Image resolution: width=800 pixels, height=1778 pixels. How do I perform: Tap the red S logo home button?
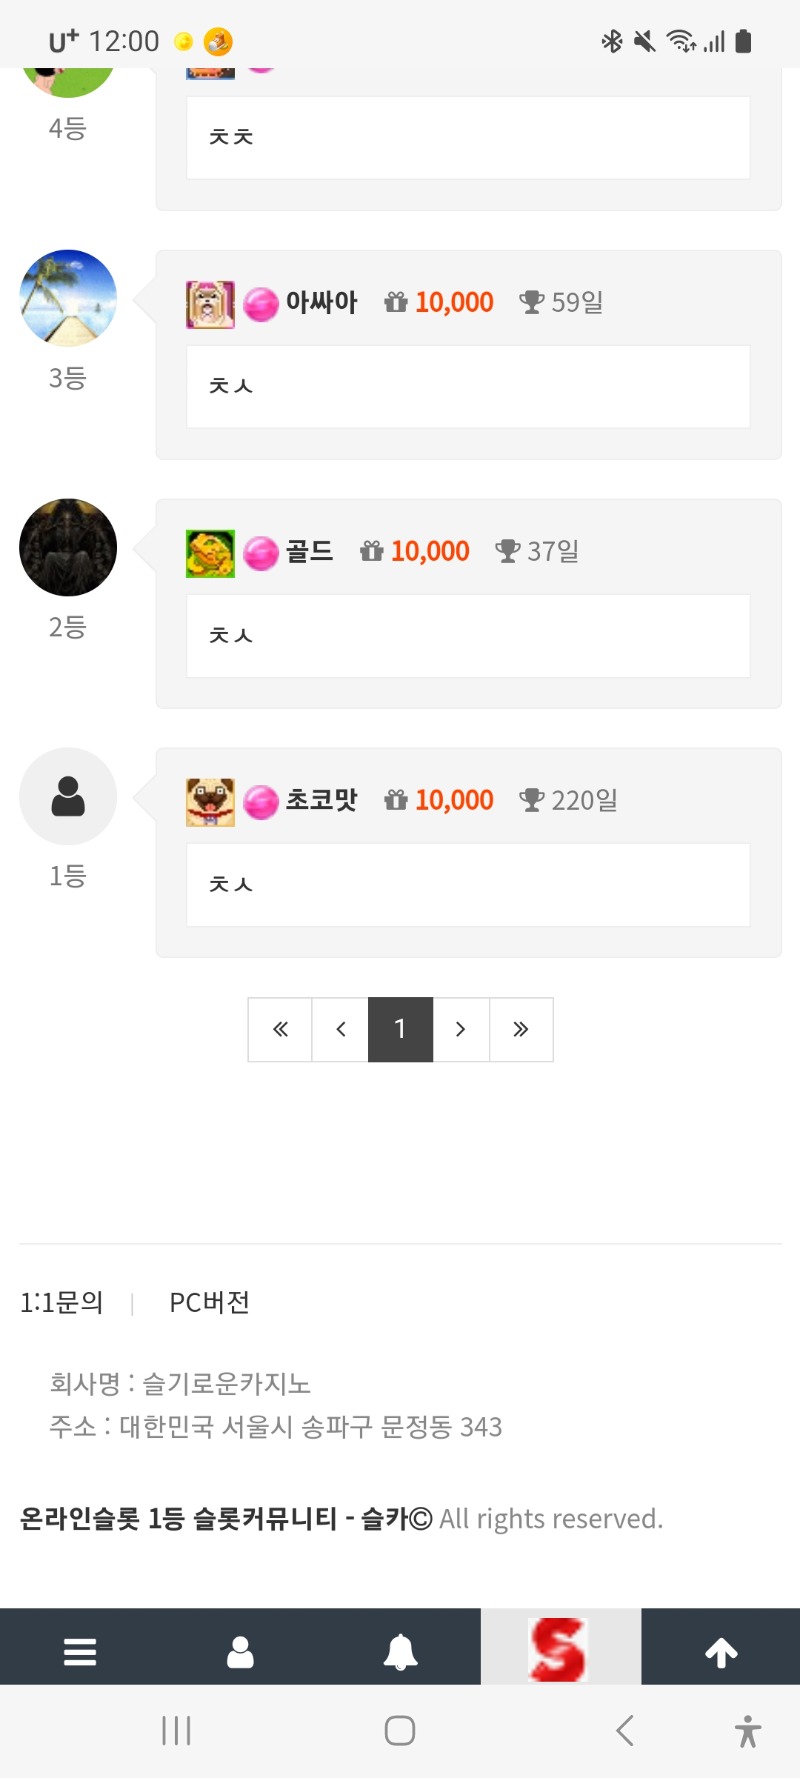tap(560, 1648)
